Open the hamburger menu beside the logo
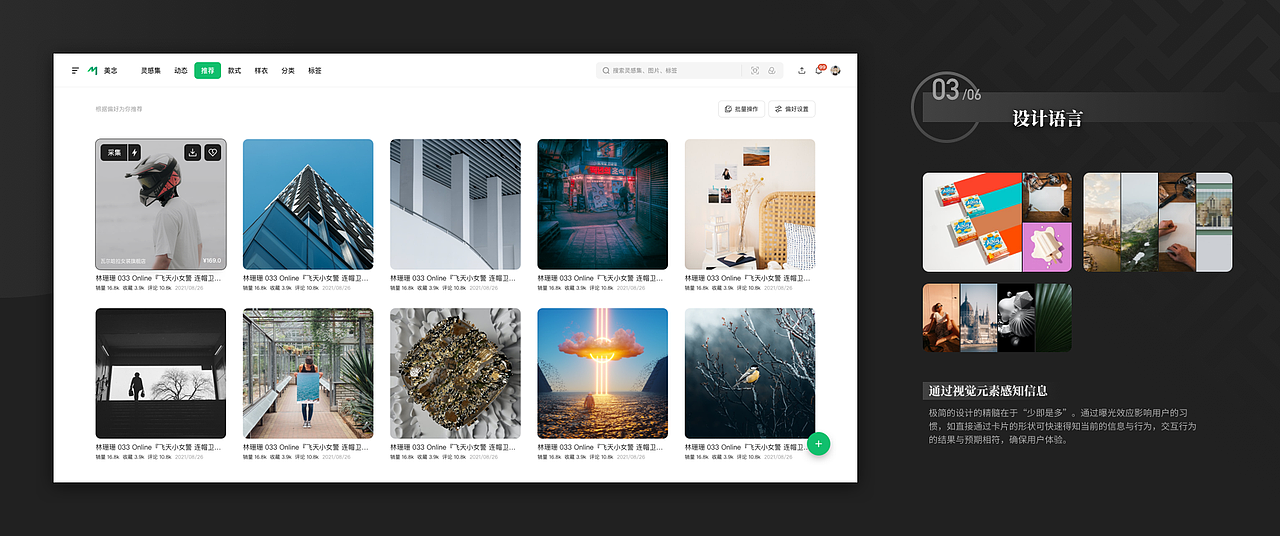This screenshot has height=536, width=1280. coord(75,71)
